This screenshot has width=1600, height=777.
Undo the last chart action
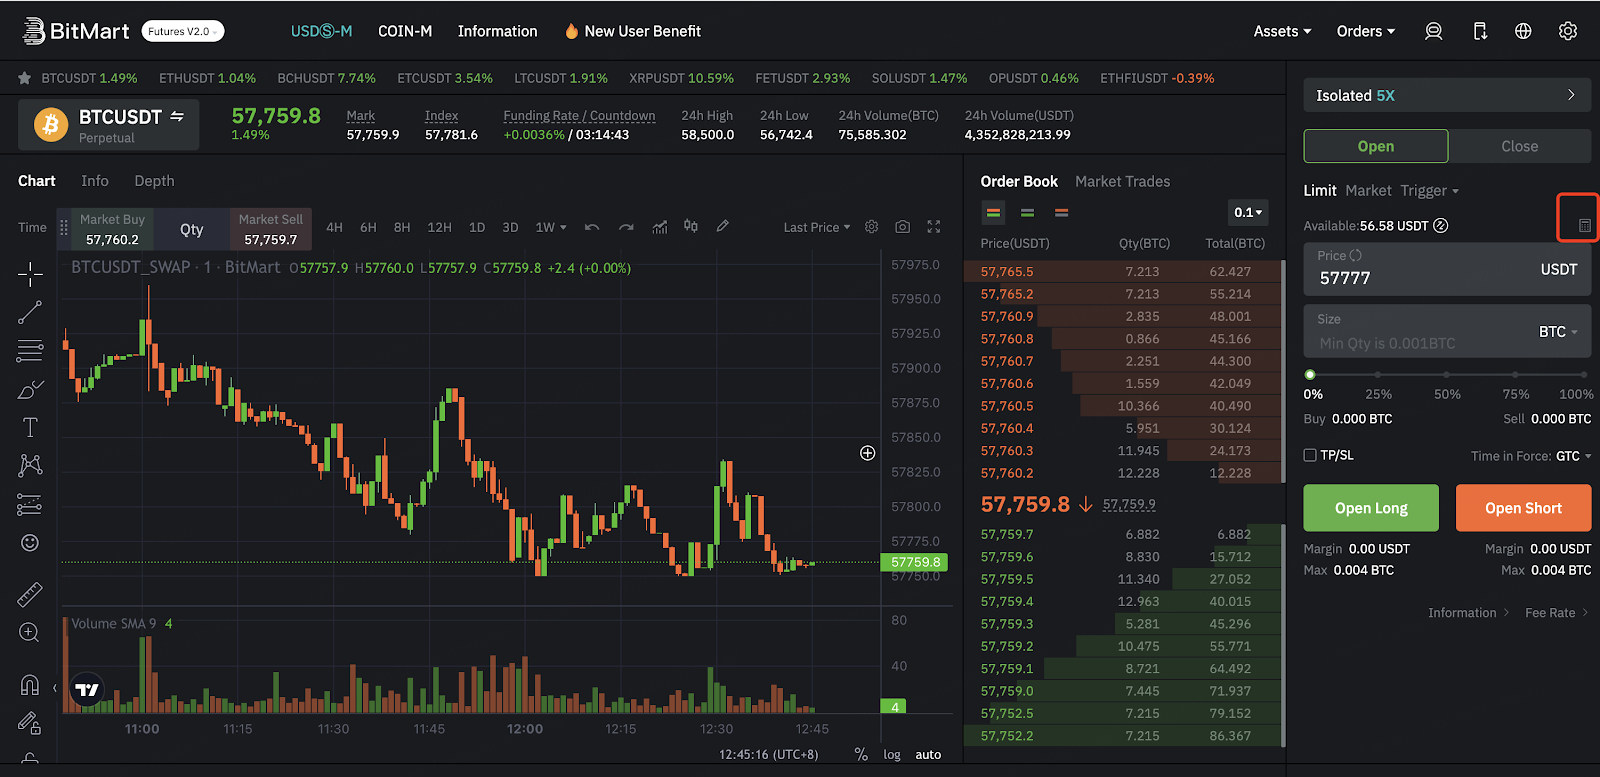click(x=592, y=227)
